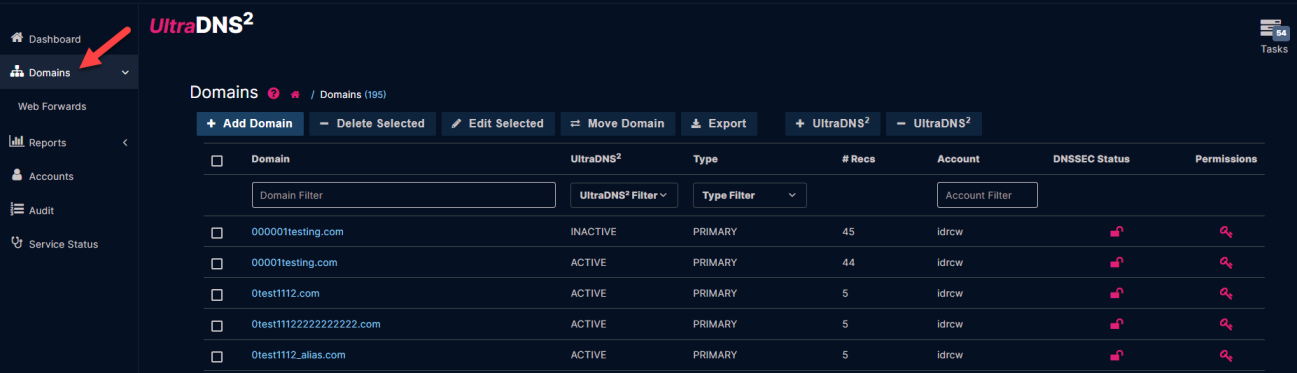Click the DNSSEC Status column header
This screenshot has width=1297, height=373.
pyautogui.click(x=1091, y=159)
